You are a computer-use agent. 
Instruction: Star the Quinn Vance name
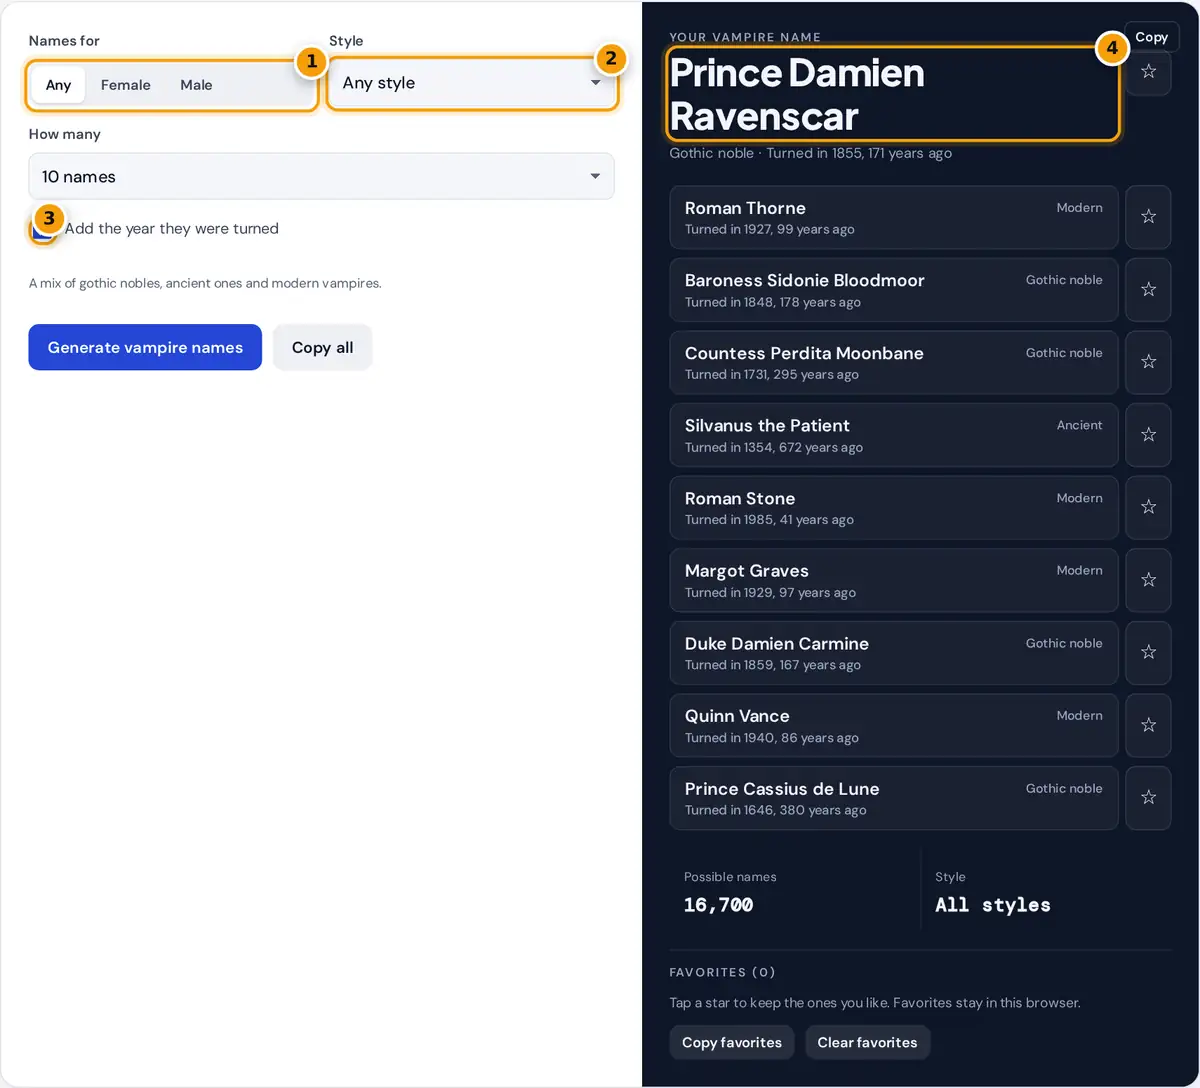(1148, 725)
